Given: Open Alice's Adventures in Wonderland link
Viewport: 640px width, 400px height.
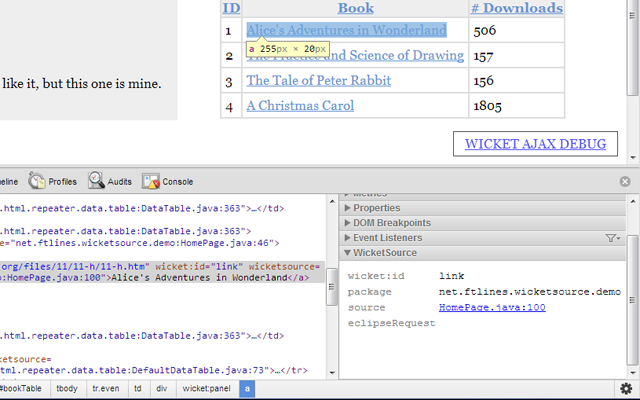Looking at the screenshot, I should [346, 30].
